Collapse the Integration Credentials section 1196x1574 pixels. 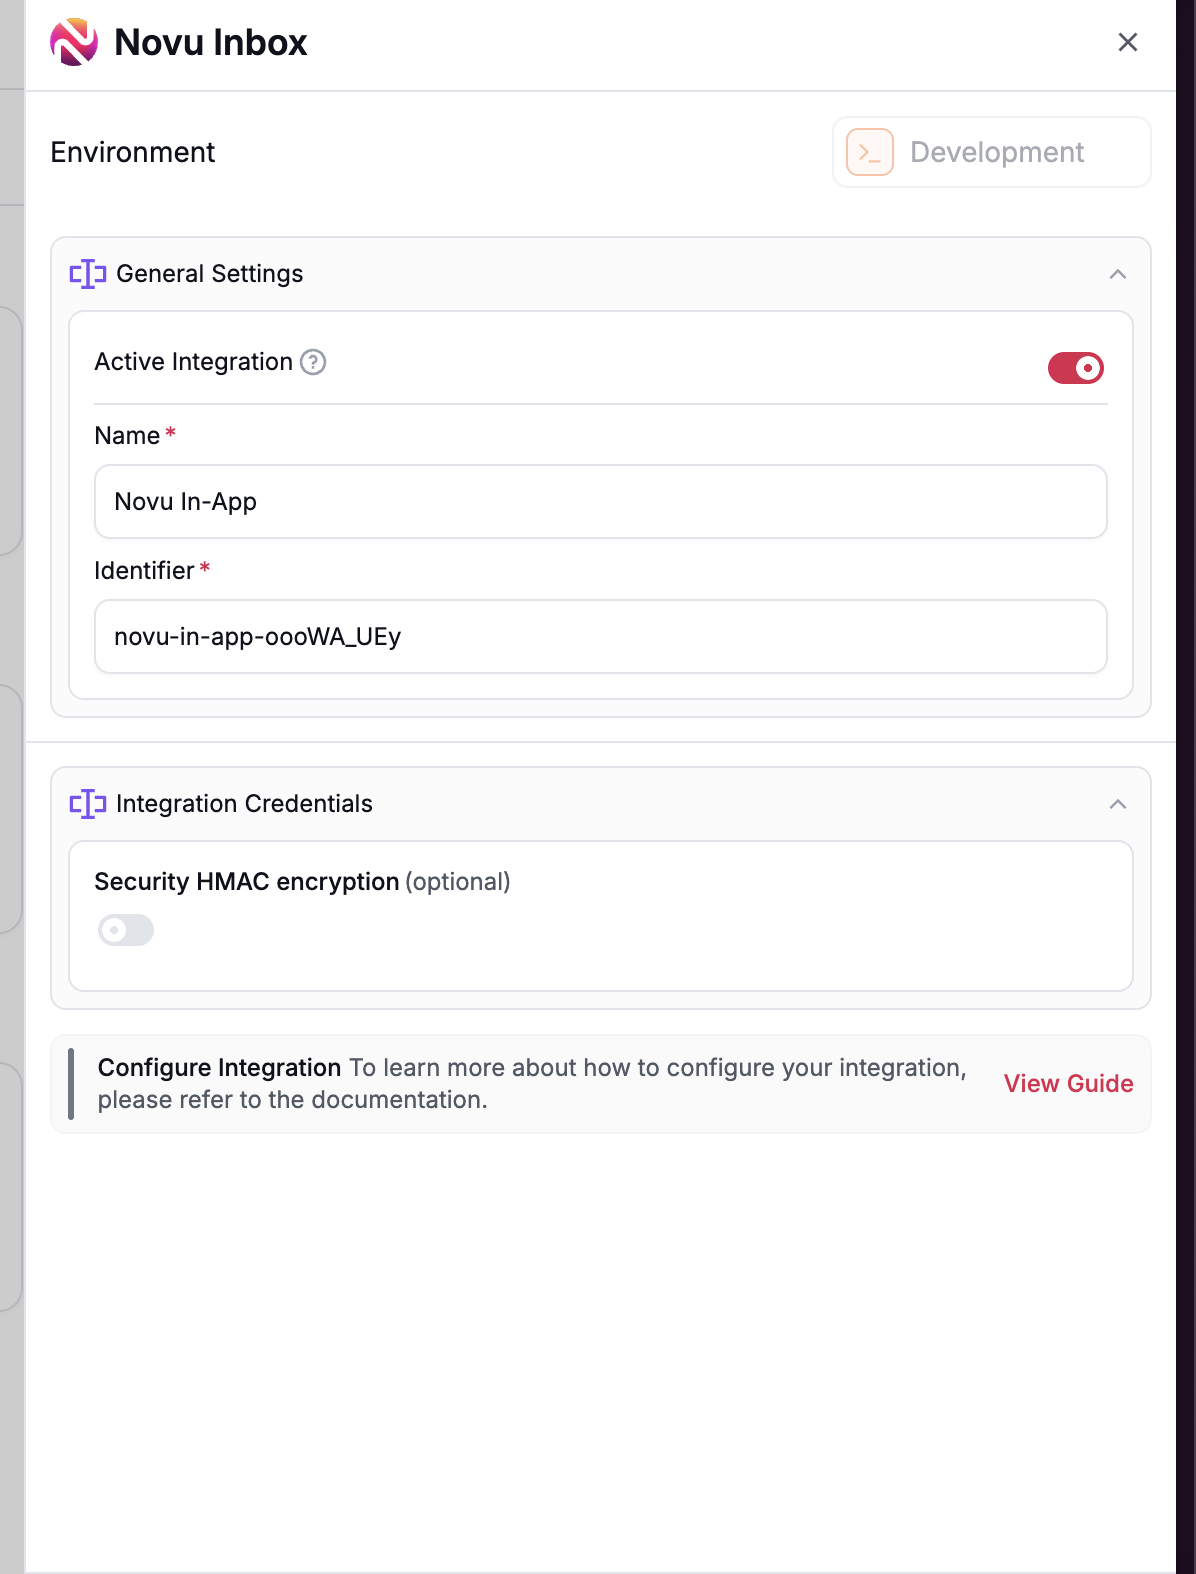pyautogui.click(x=1117, y=804)
